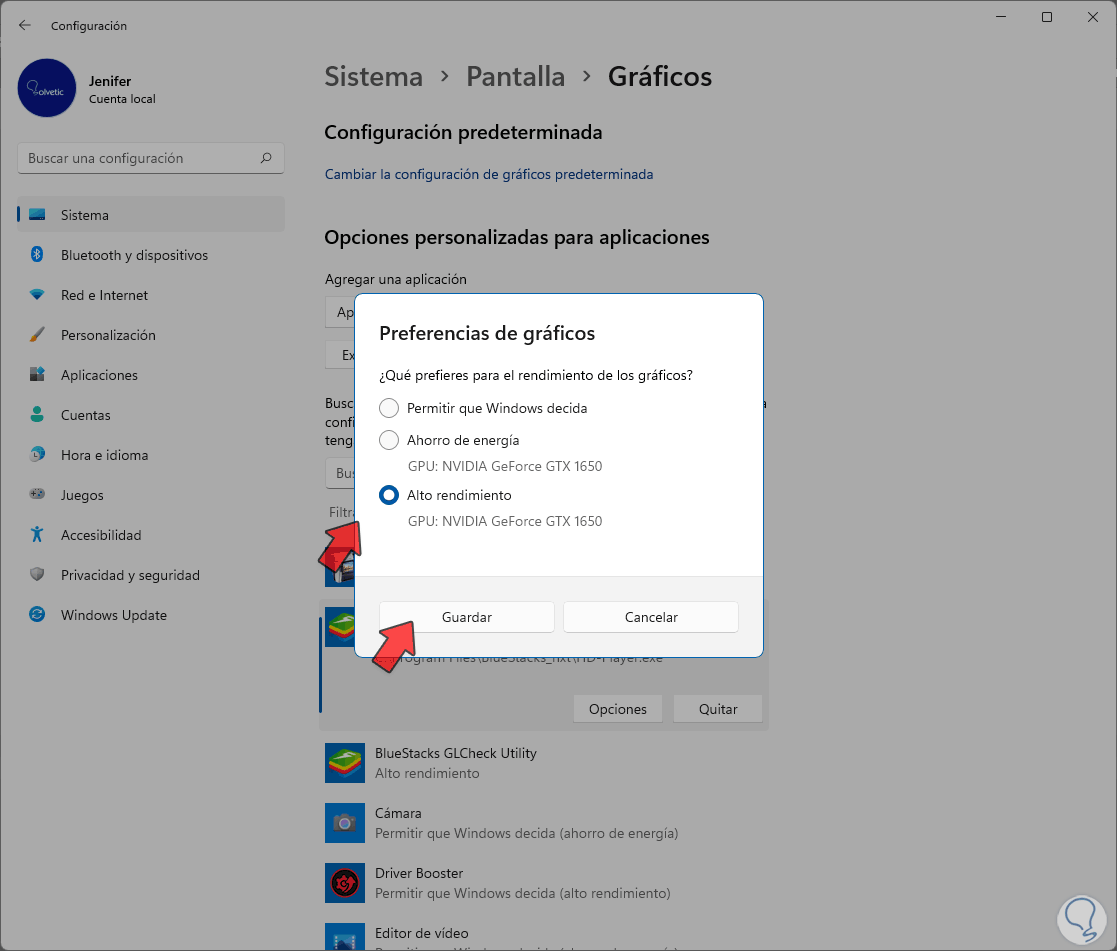
Task: Select the Ahorro de energía option
Action: [x=389, y=440]
